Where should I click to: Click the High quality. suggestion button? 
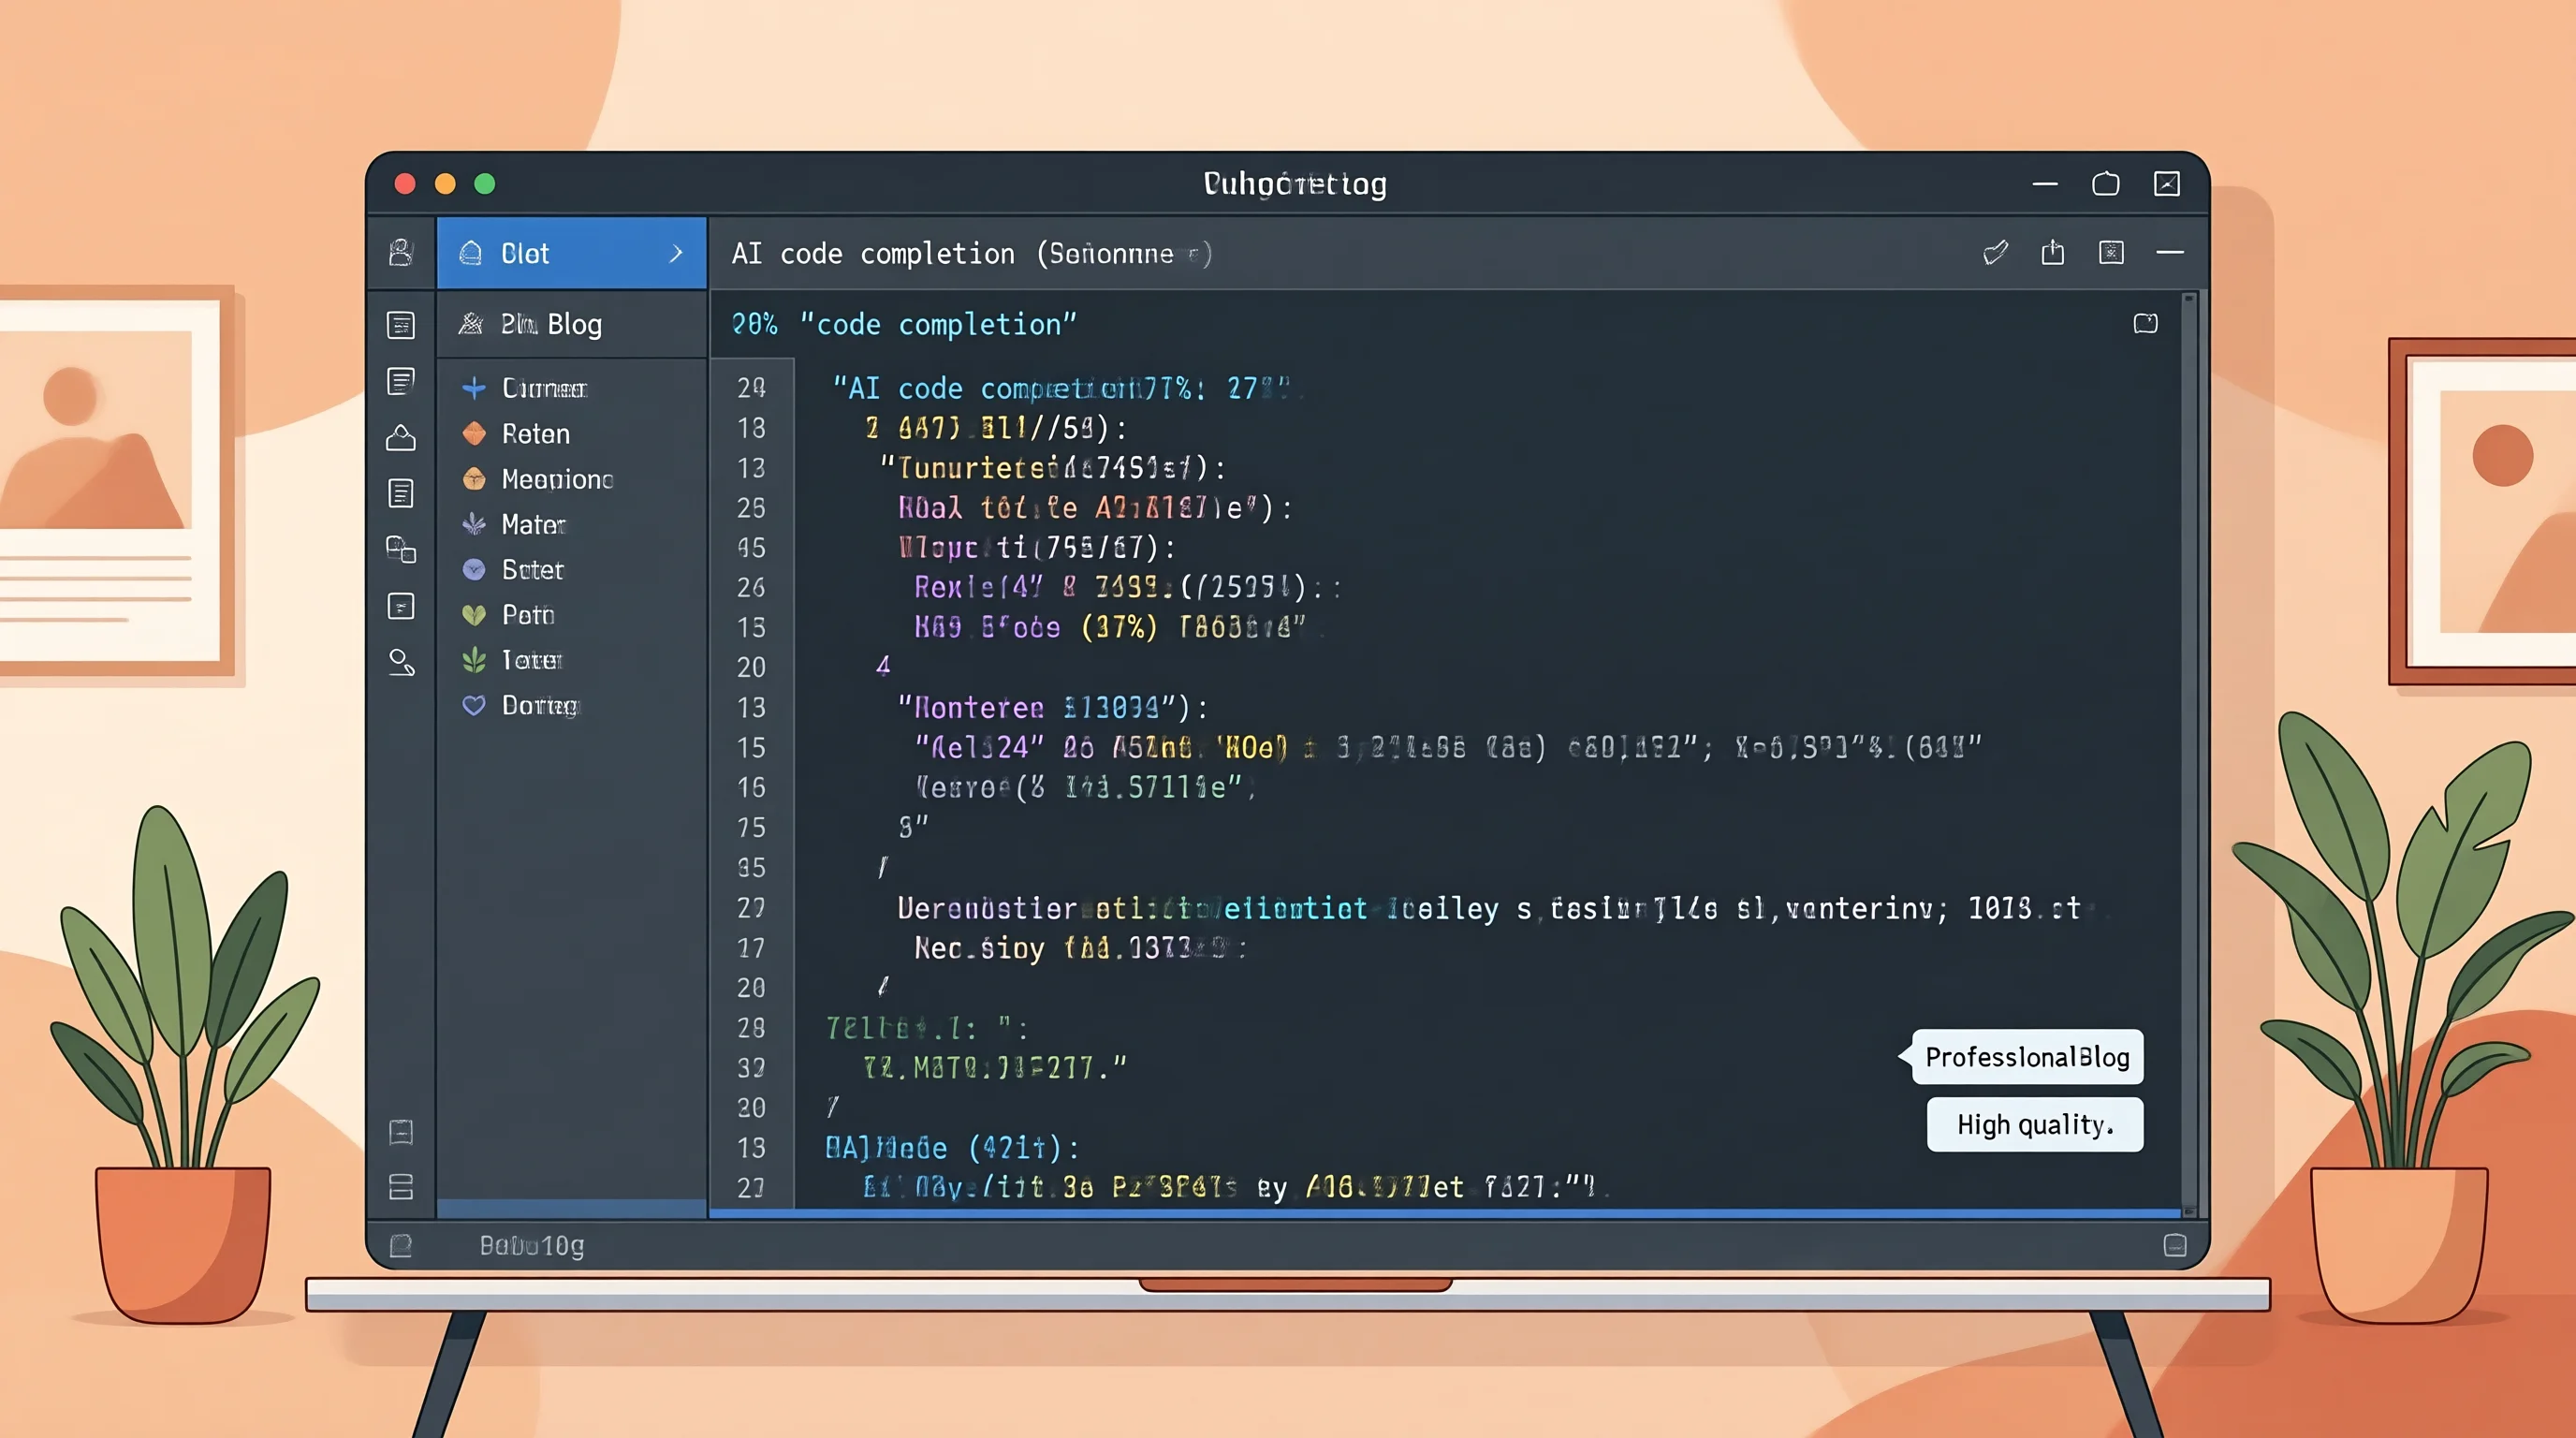(x=2035, y=1125)
